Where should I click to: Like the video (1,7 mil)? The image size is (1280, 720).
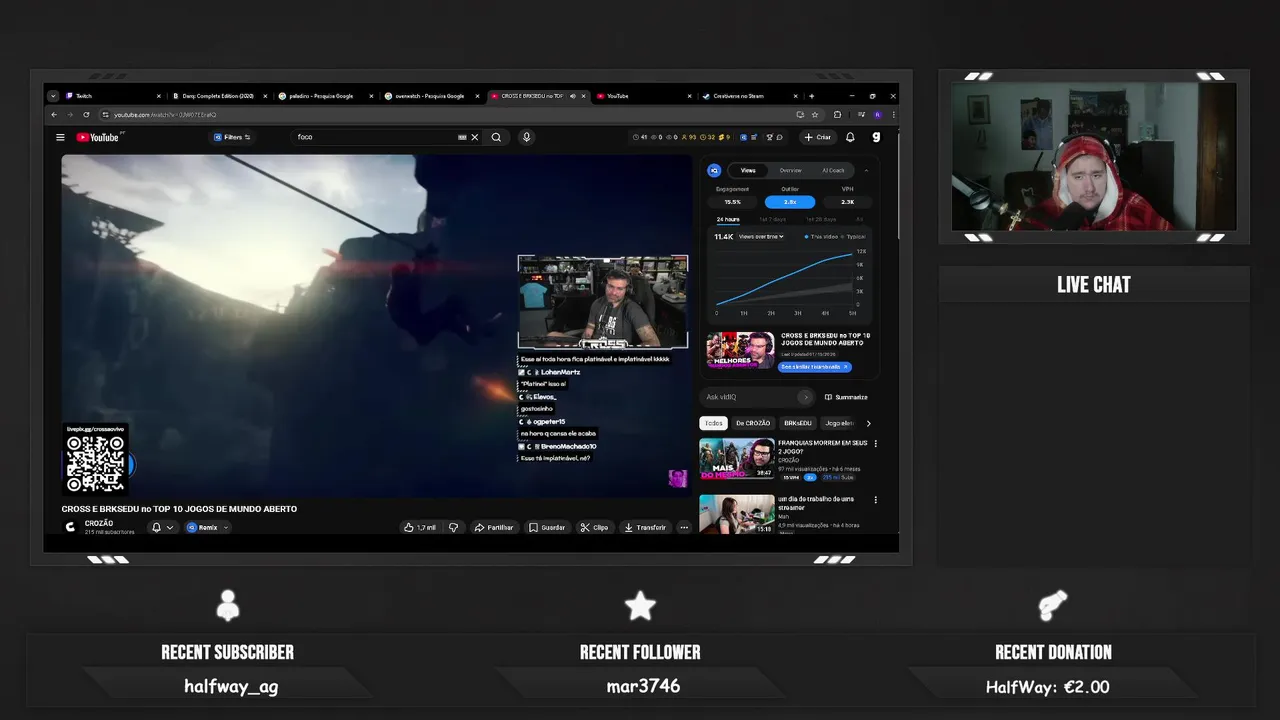(421, 527)
